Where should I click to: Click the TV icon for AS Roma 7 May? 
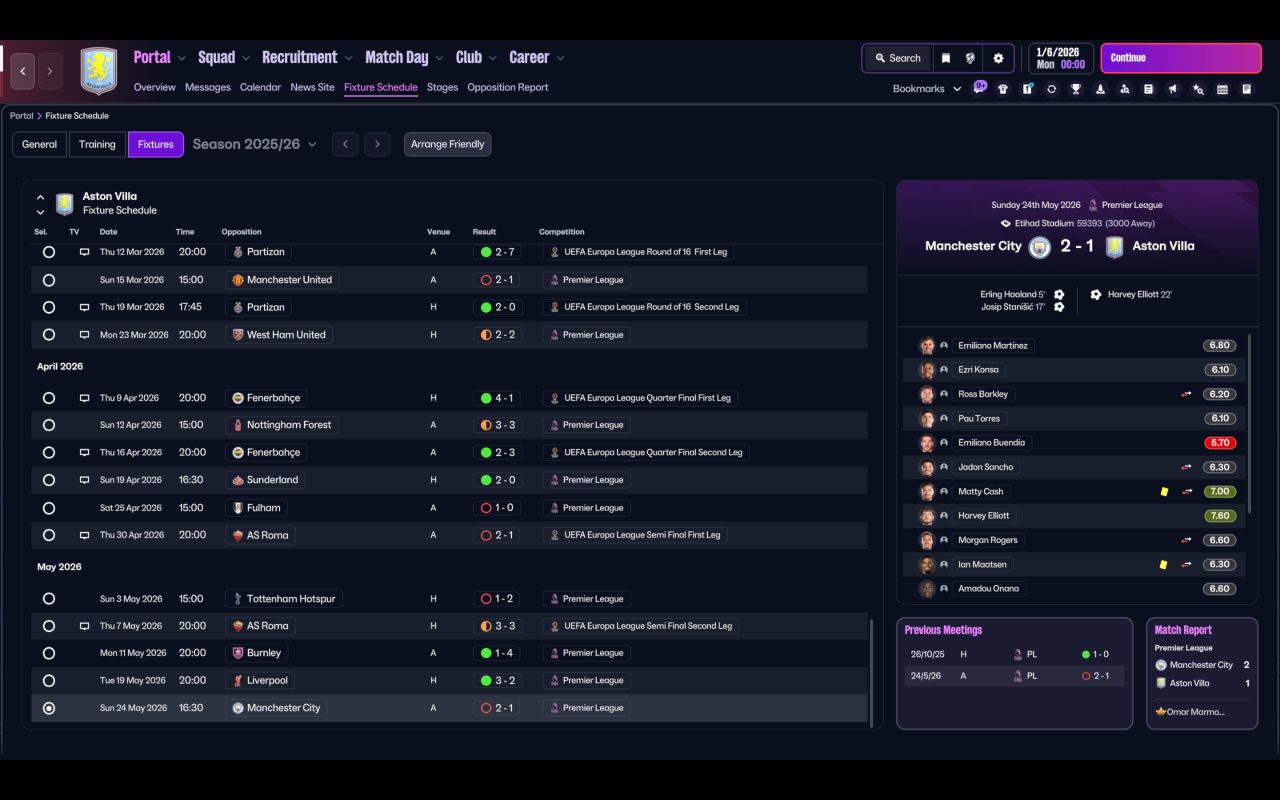point(85,626)
